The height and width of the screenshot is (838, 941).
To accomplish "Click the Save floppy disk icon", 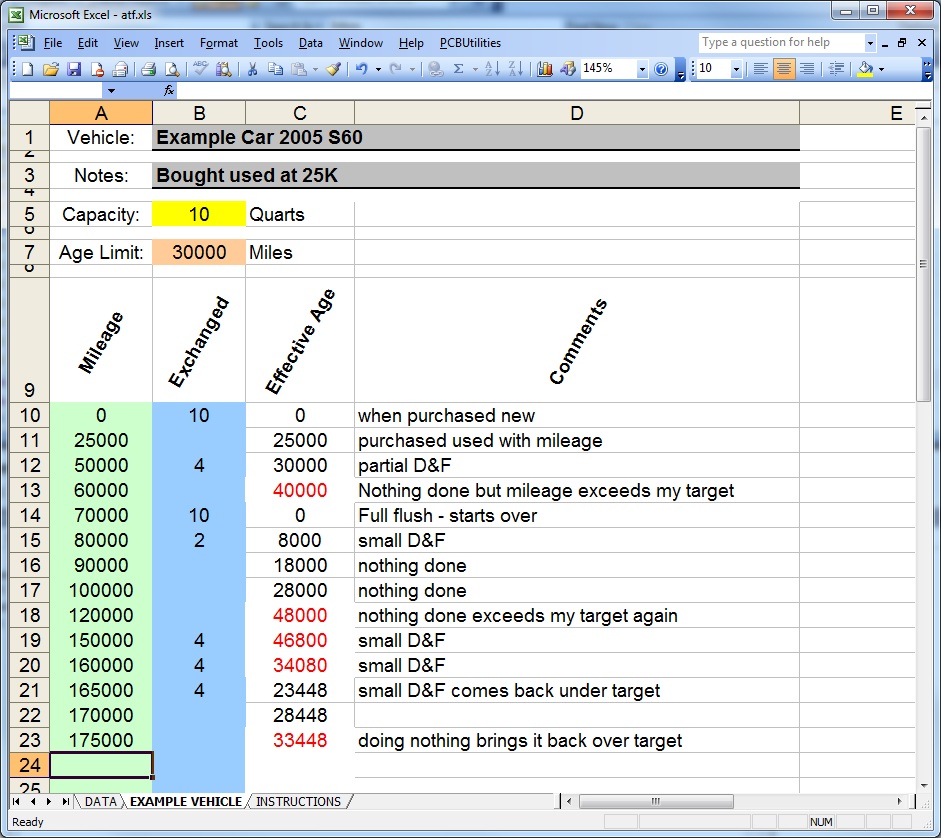I will pos(73,69).
